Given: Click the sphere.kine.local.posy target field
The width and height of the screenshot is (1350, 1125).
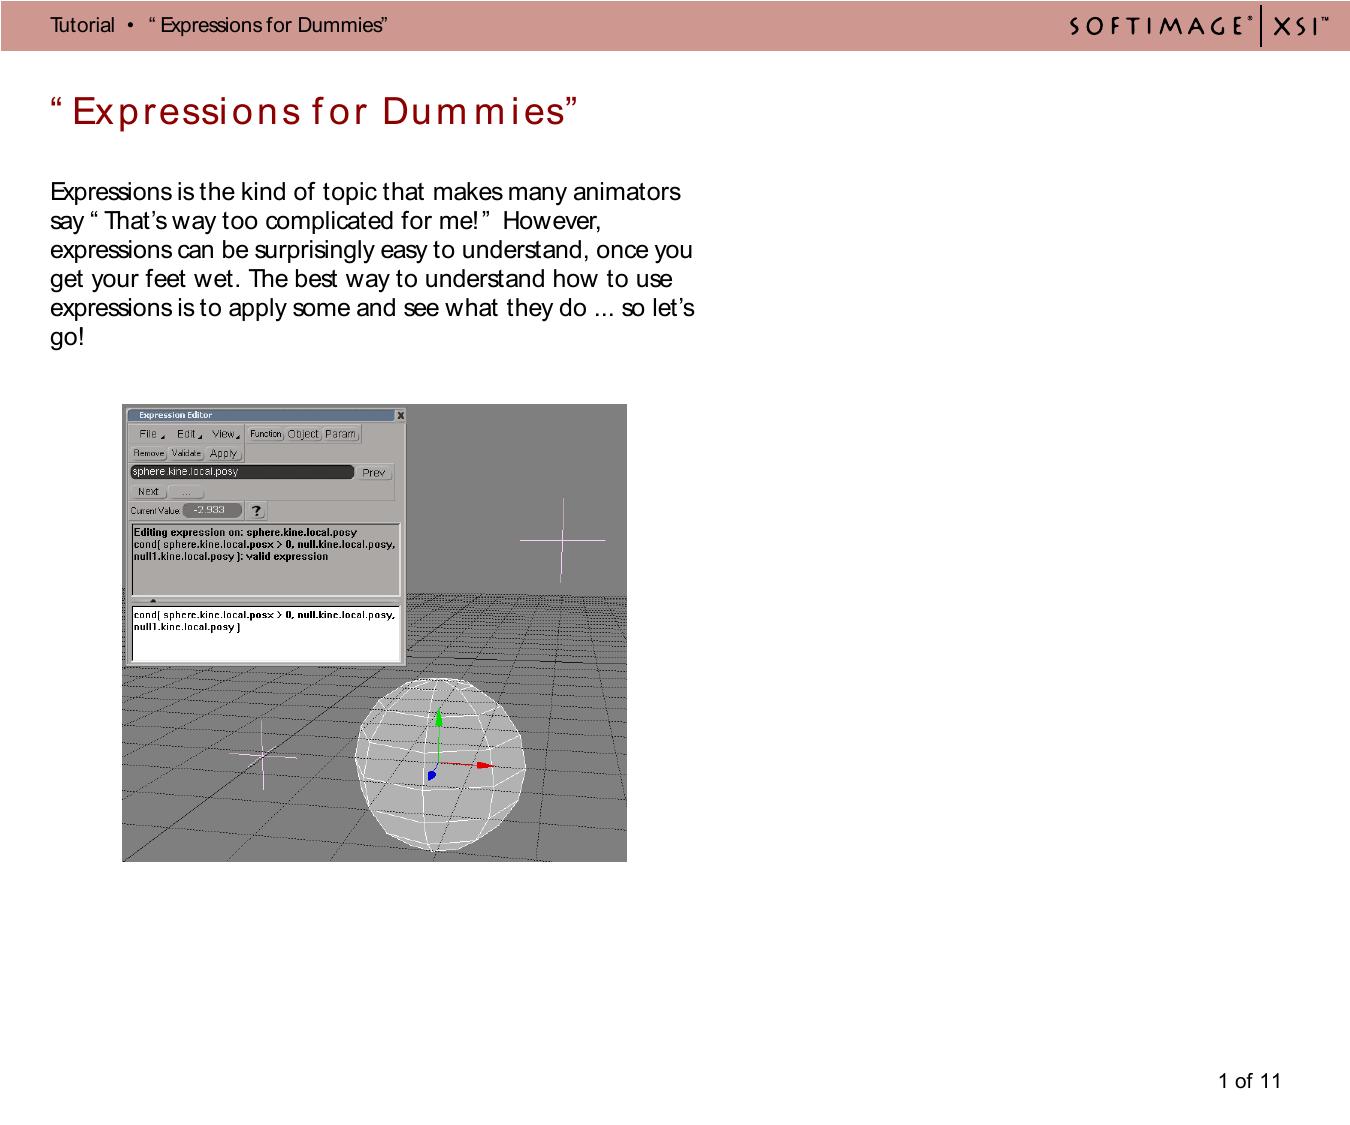Looking at the screenshot, I should click(242, 472).
